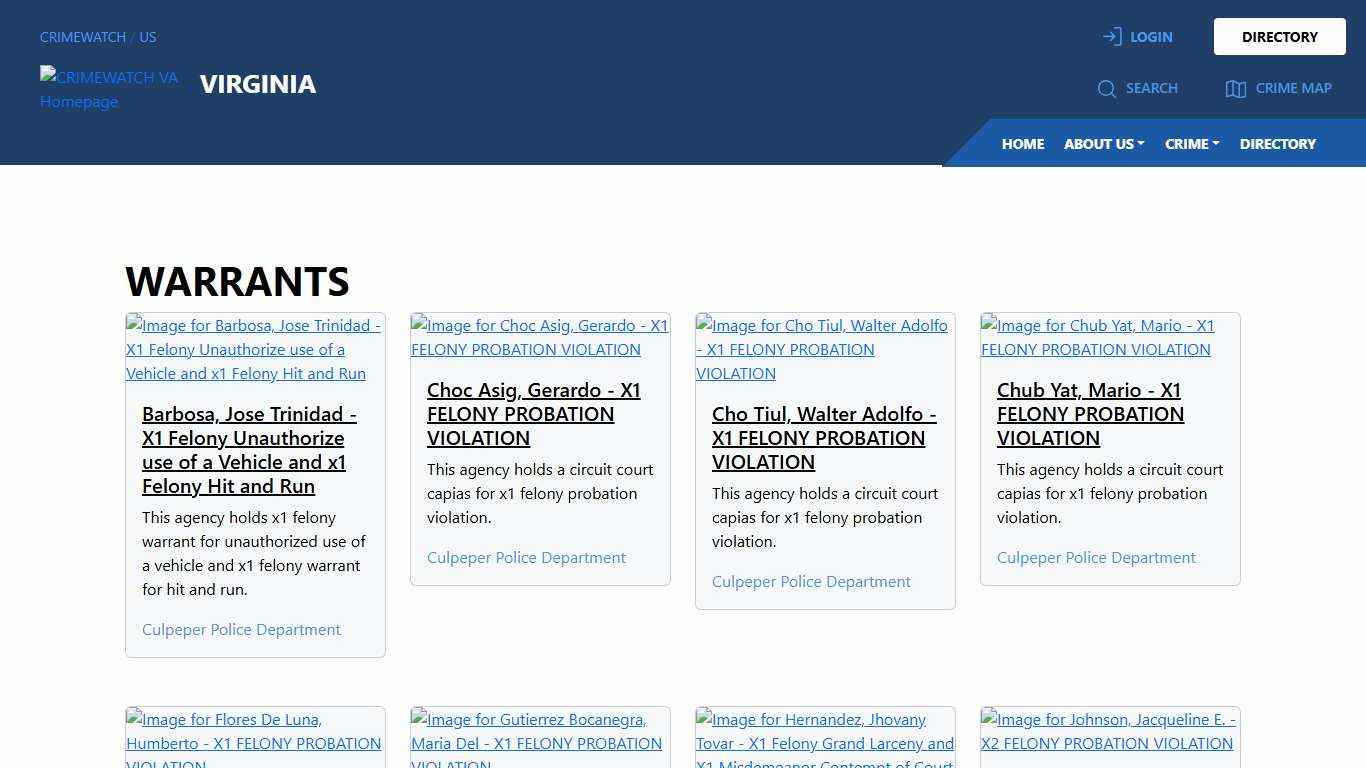Click the US breadcrumb link
Image resolution: width=1366 pixels, height=768 pixels.
point(147,37)
